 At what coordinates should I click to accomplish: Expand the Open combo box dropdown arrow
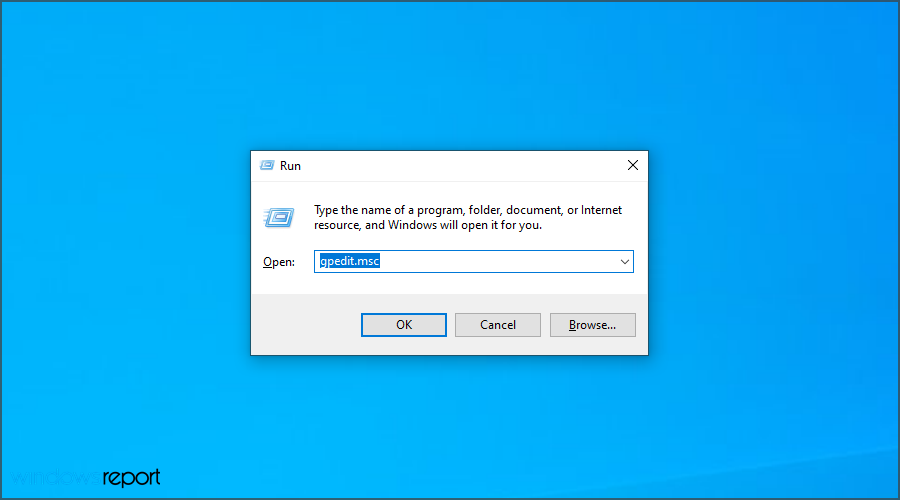click(x=624, y=262)
